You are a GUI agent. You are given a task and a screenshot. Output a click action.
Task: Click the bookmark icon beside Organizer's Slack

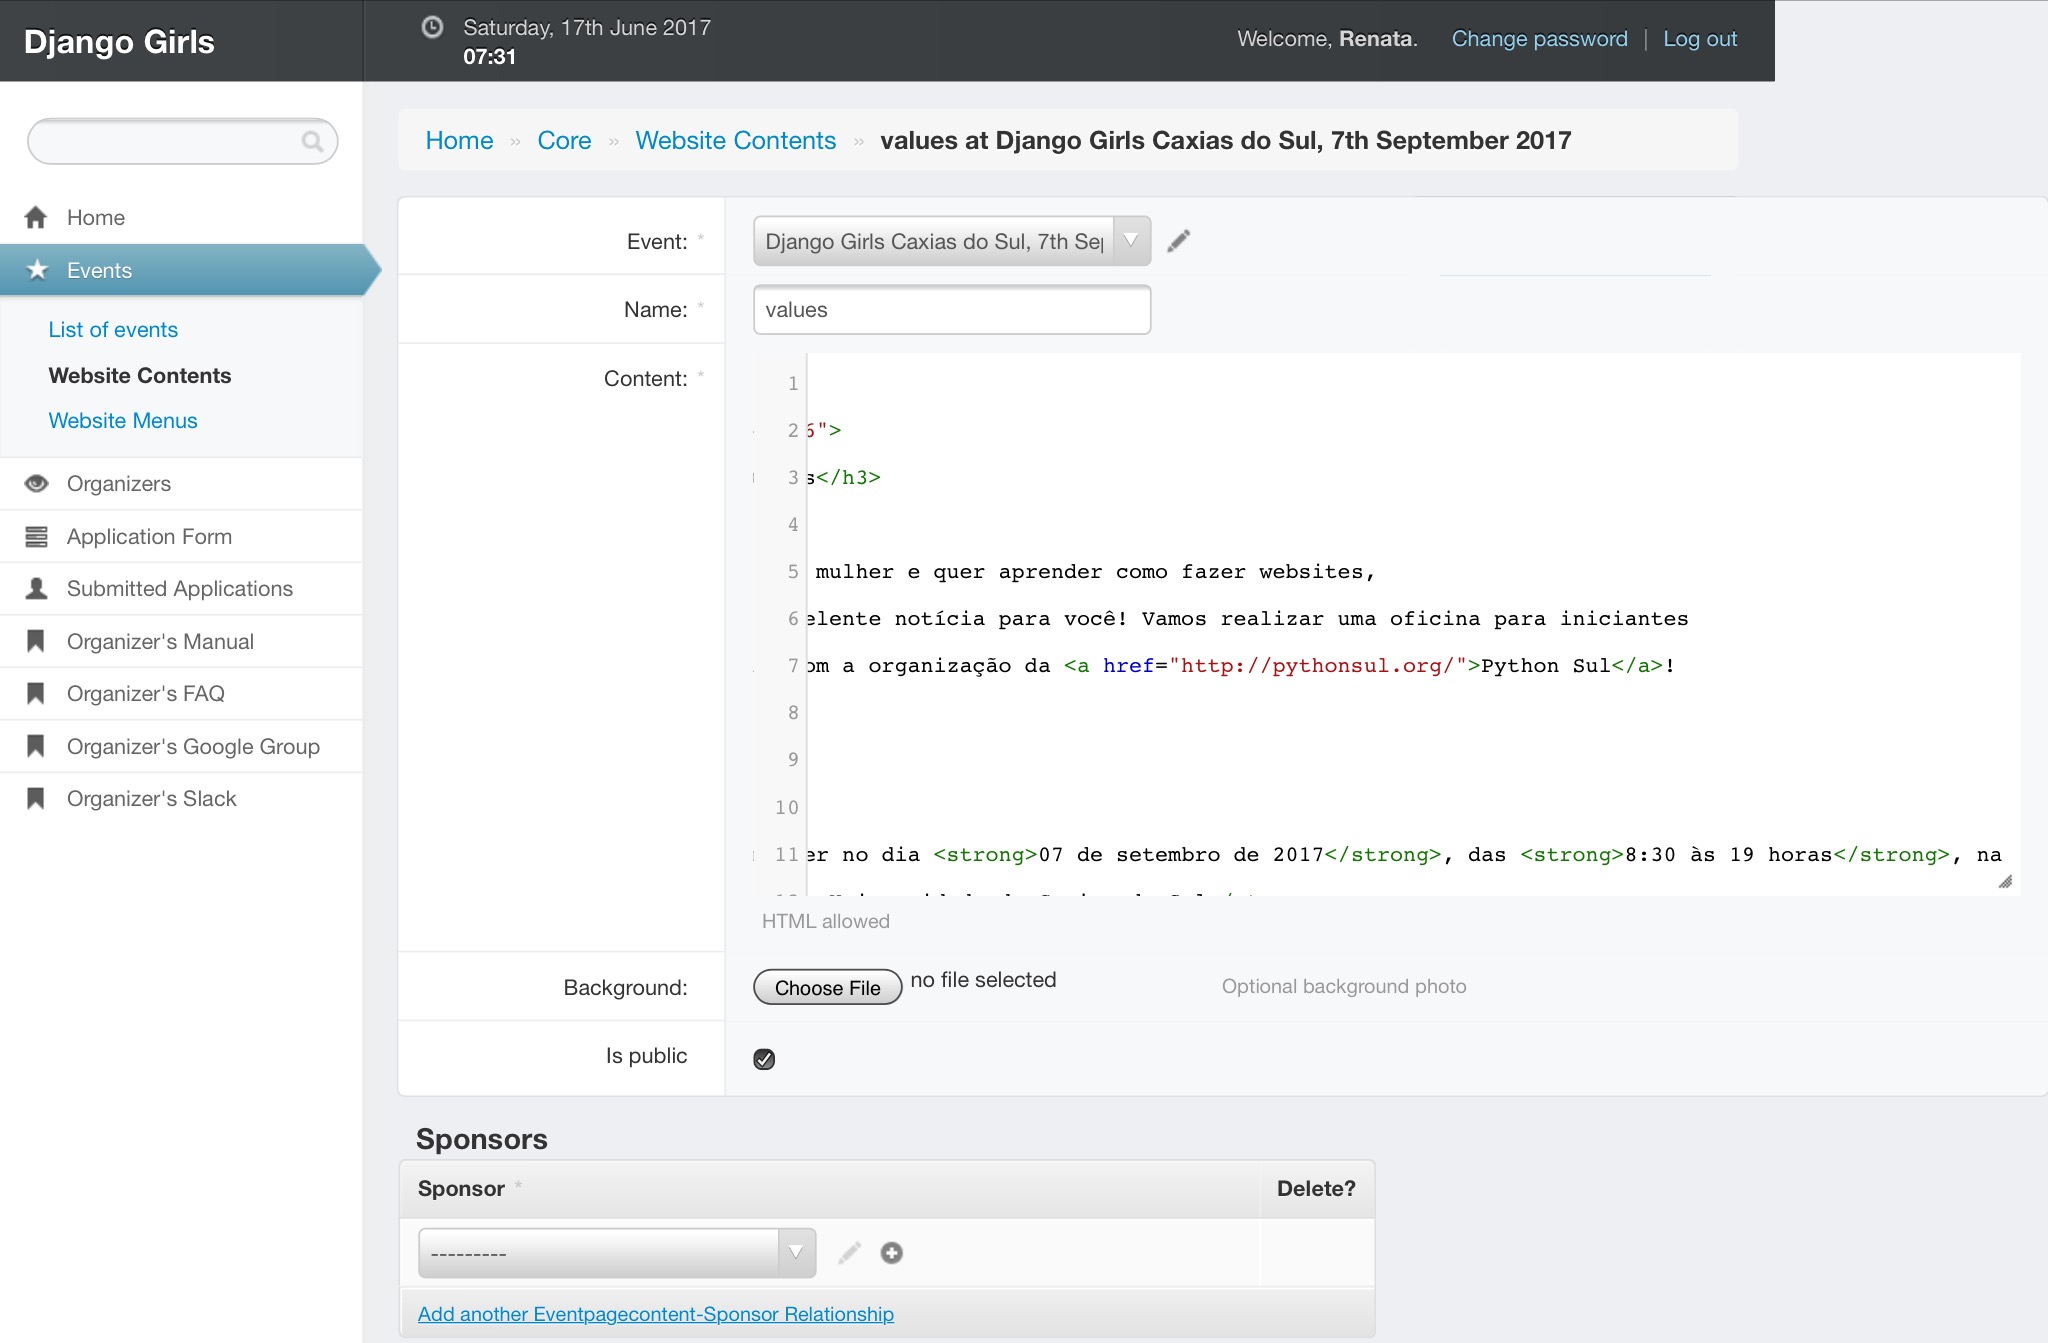(36, 798)
